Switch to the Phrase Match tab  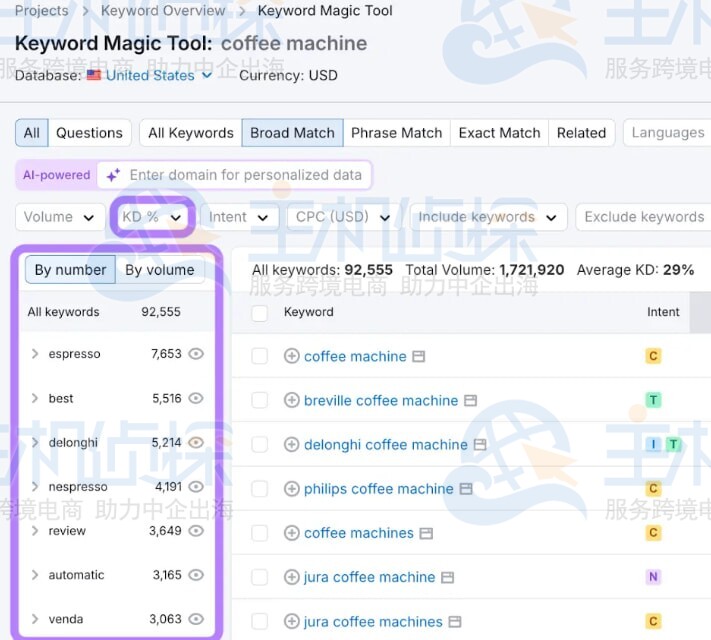point(396,133)
